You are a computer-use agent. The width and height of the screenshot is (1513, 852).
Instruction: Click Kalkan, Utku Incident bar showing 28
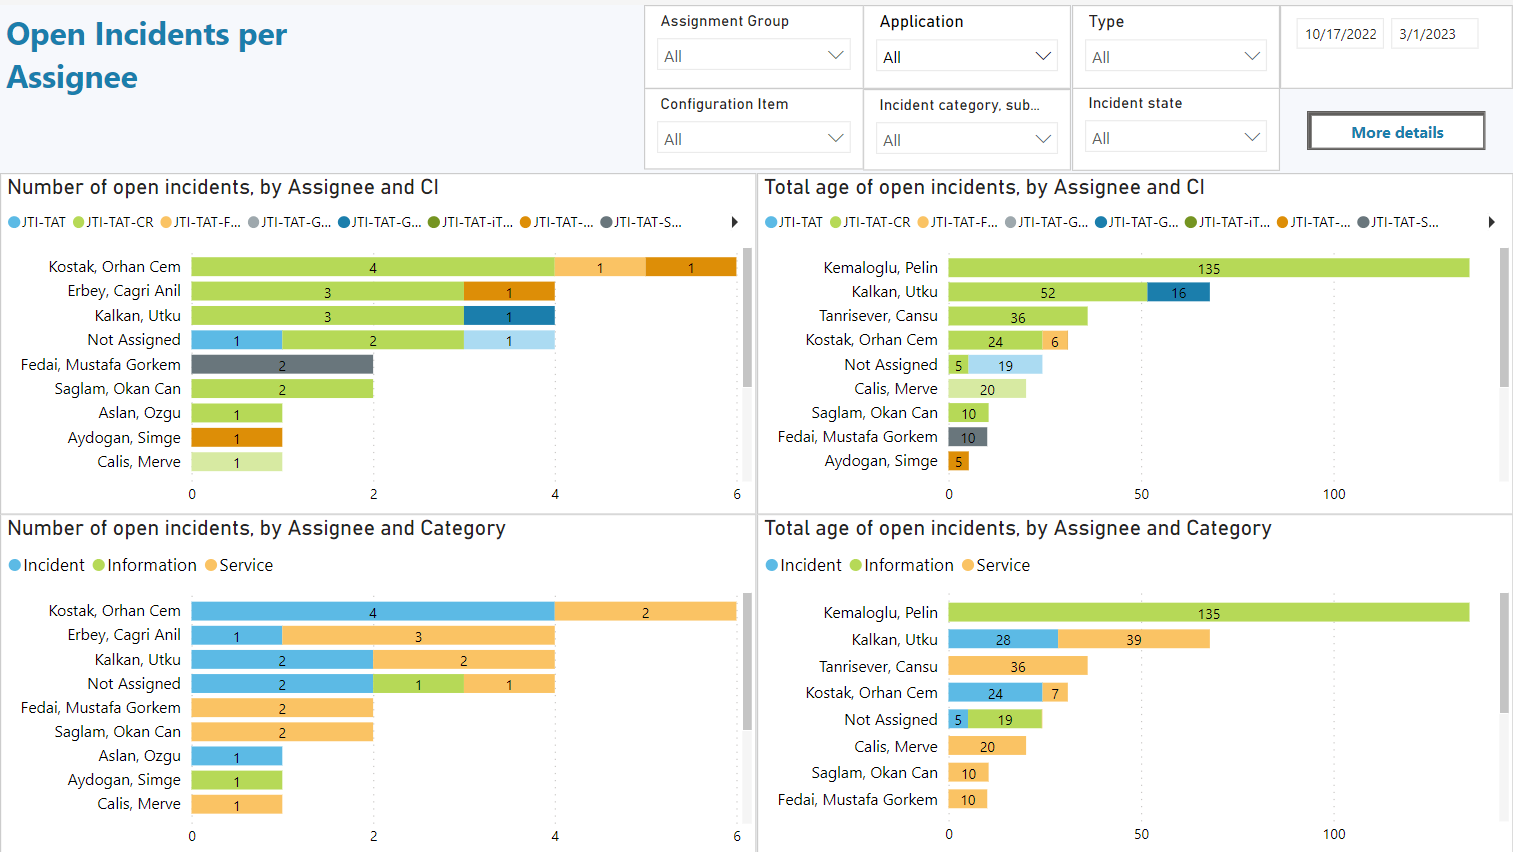1003,639
